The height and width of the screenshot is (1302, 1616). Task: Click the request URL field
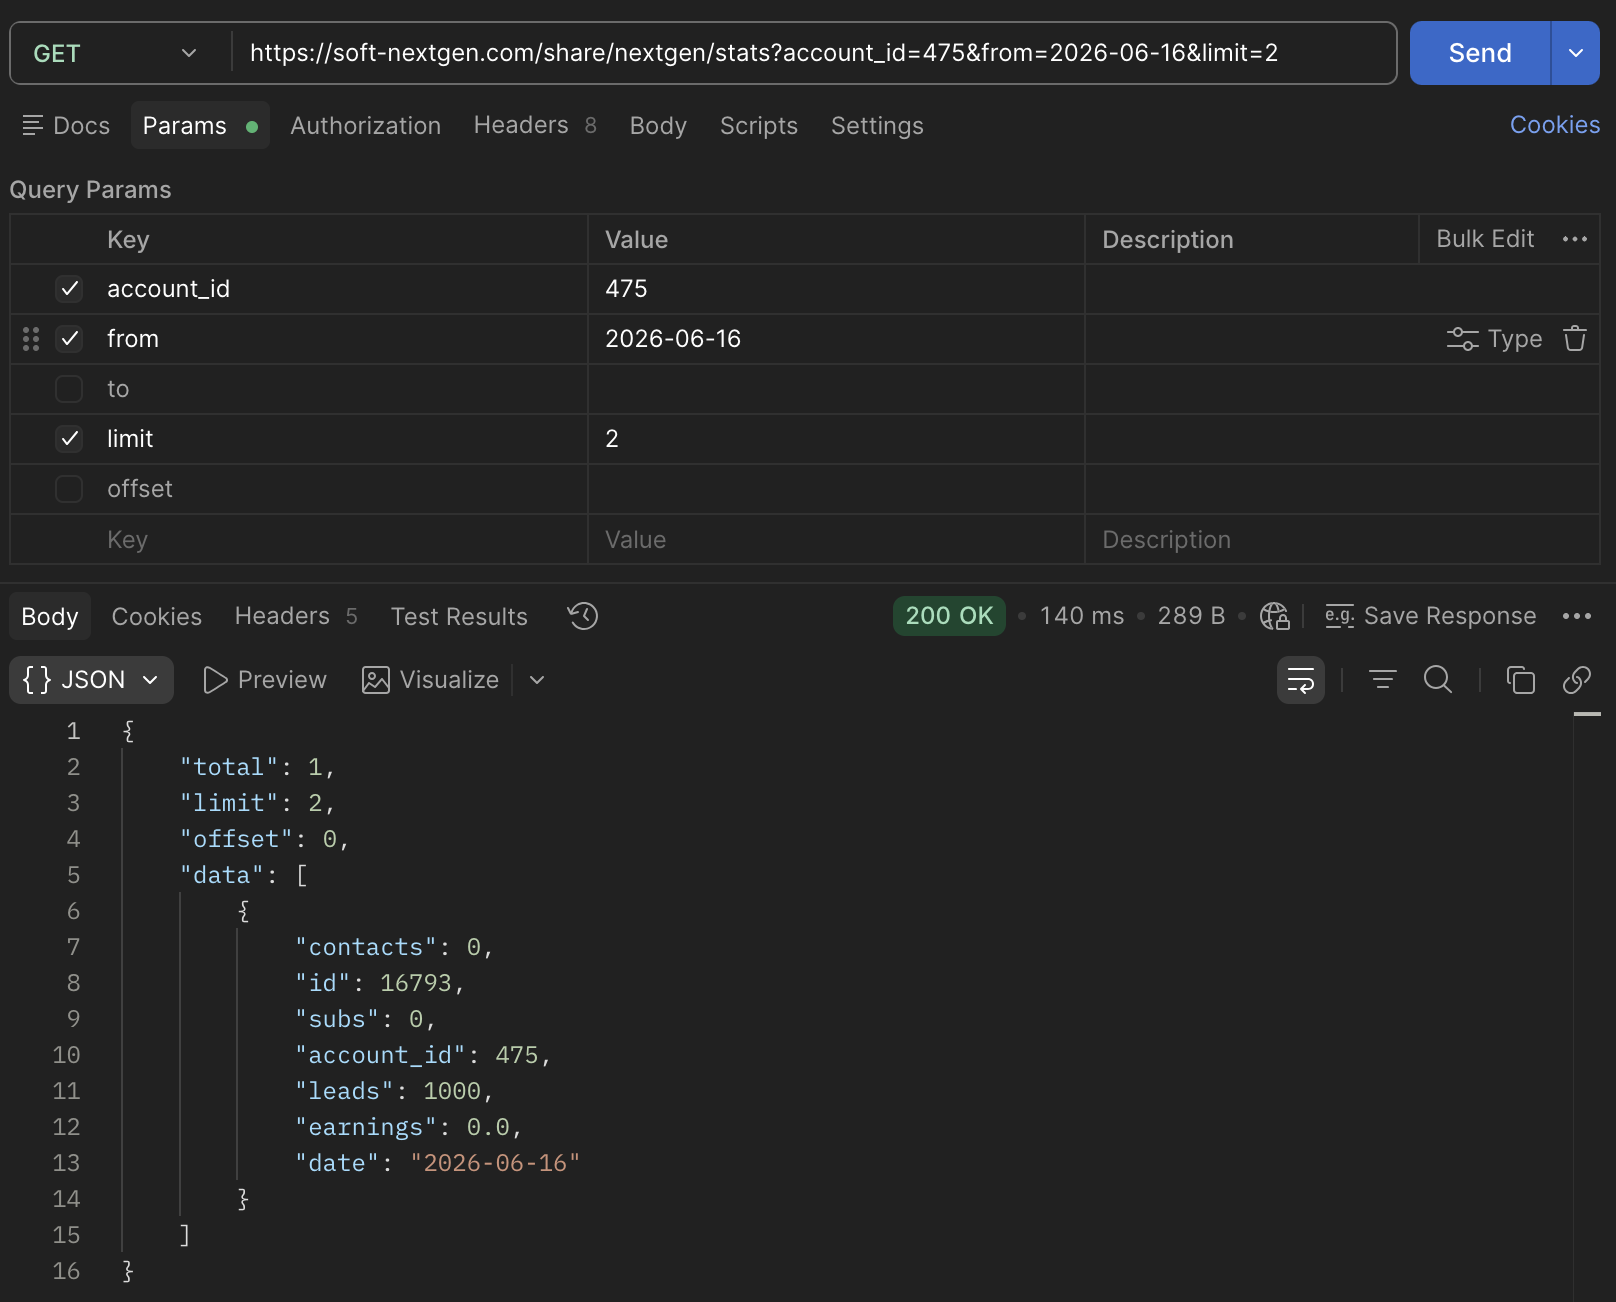813,53
